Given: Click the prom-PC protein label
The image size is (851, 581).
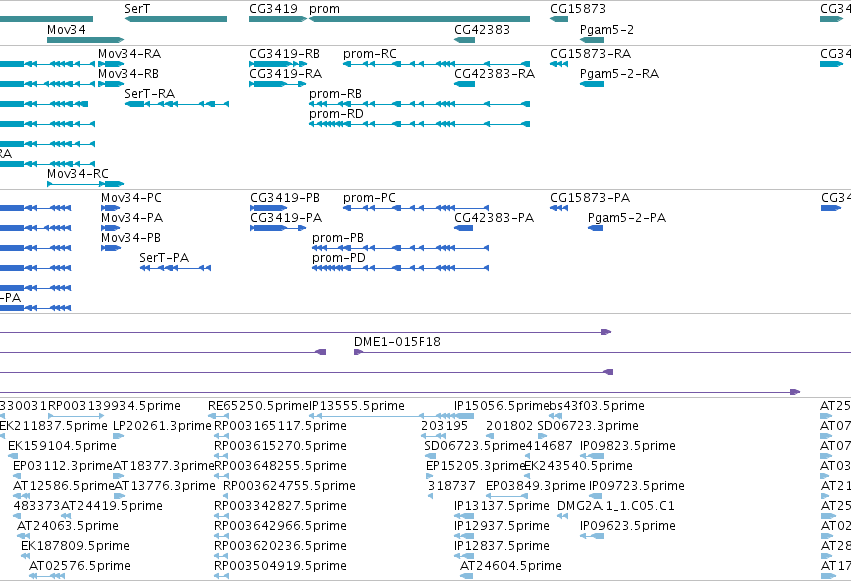Looking at the screenshot, I should point(369,198).
